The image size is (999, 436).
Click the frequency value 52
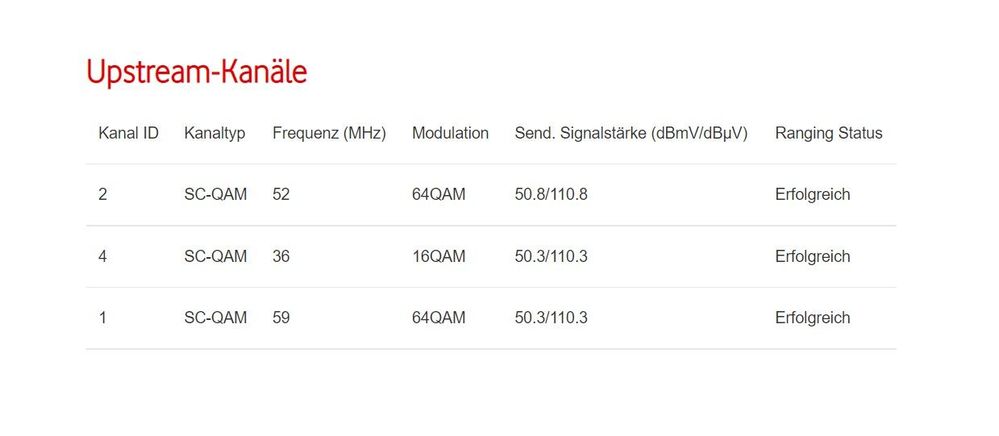pyautogui.click(x=281, y=195)
